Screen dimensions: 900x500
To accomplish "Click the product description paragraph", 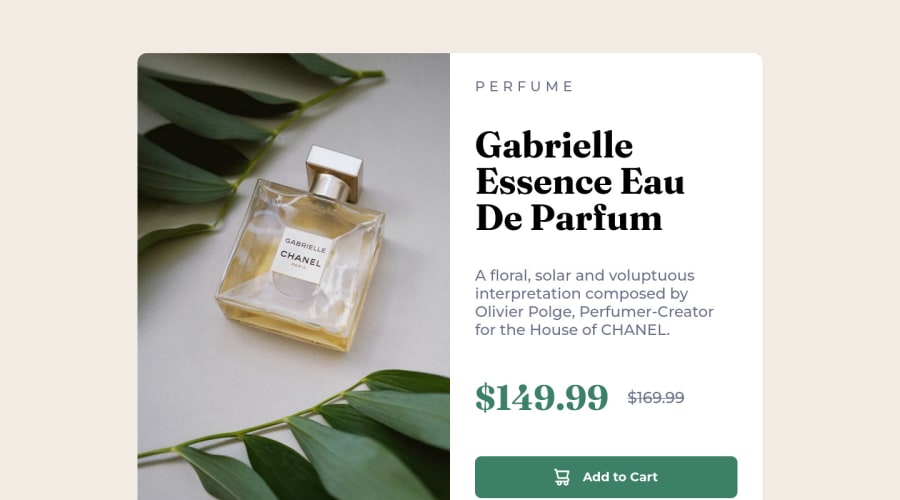I will click(x=594, y=303).
